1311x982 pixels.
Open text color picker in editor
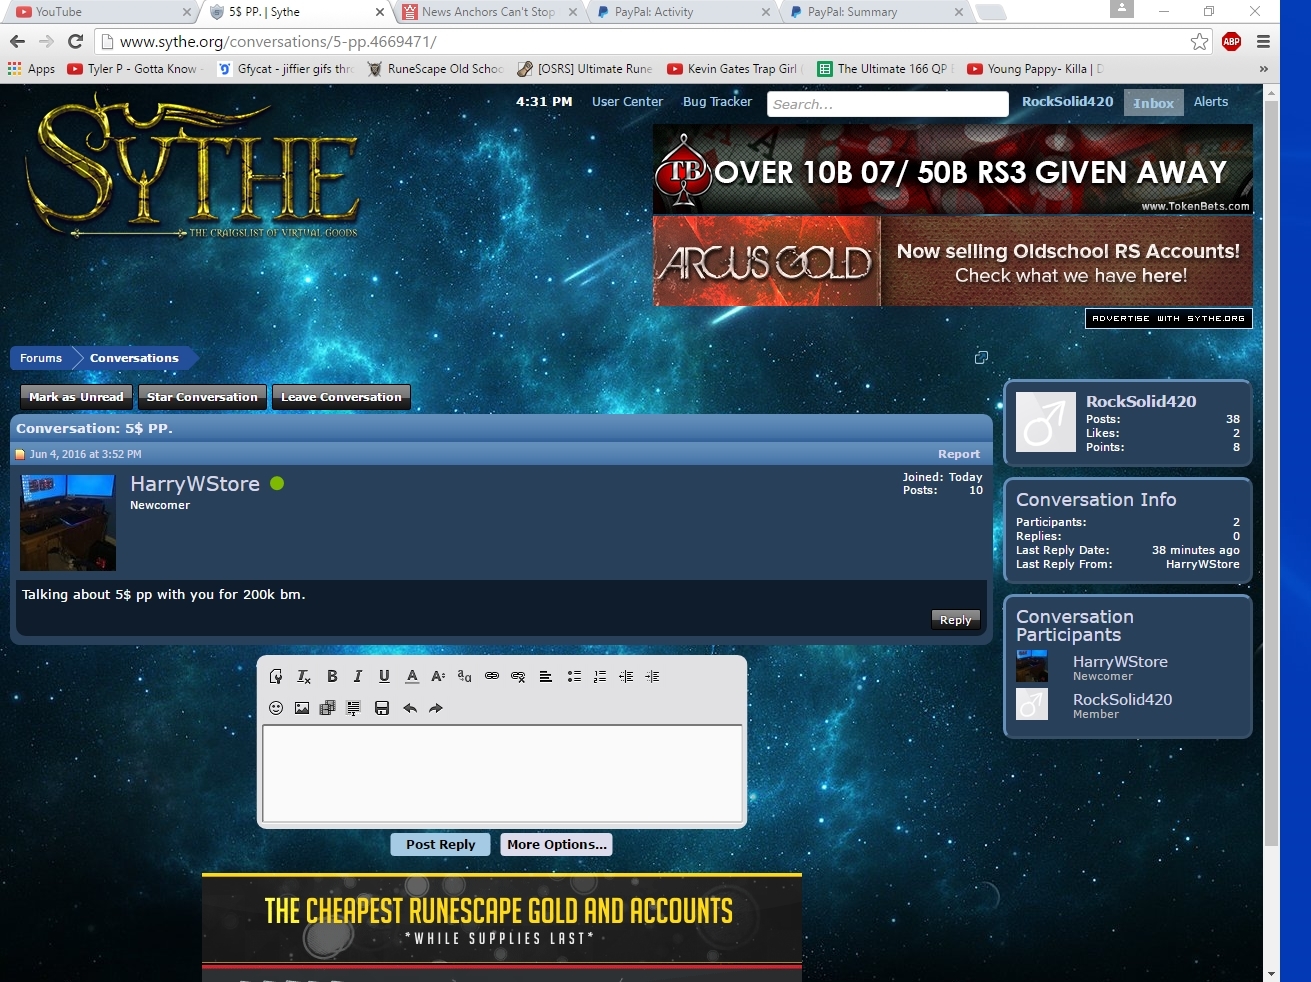pyautogui.click(x=412, y=676)
